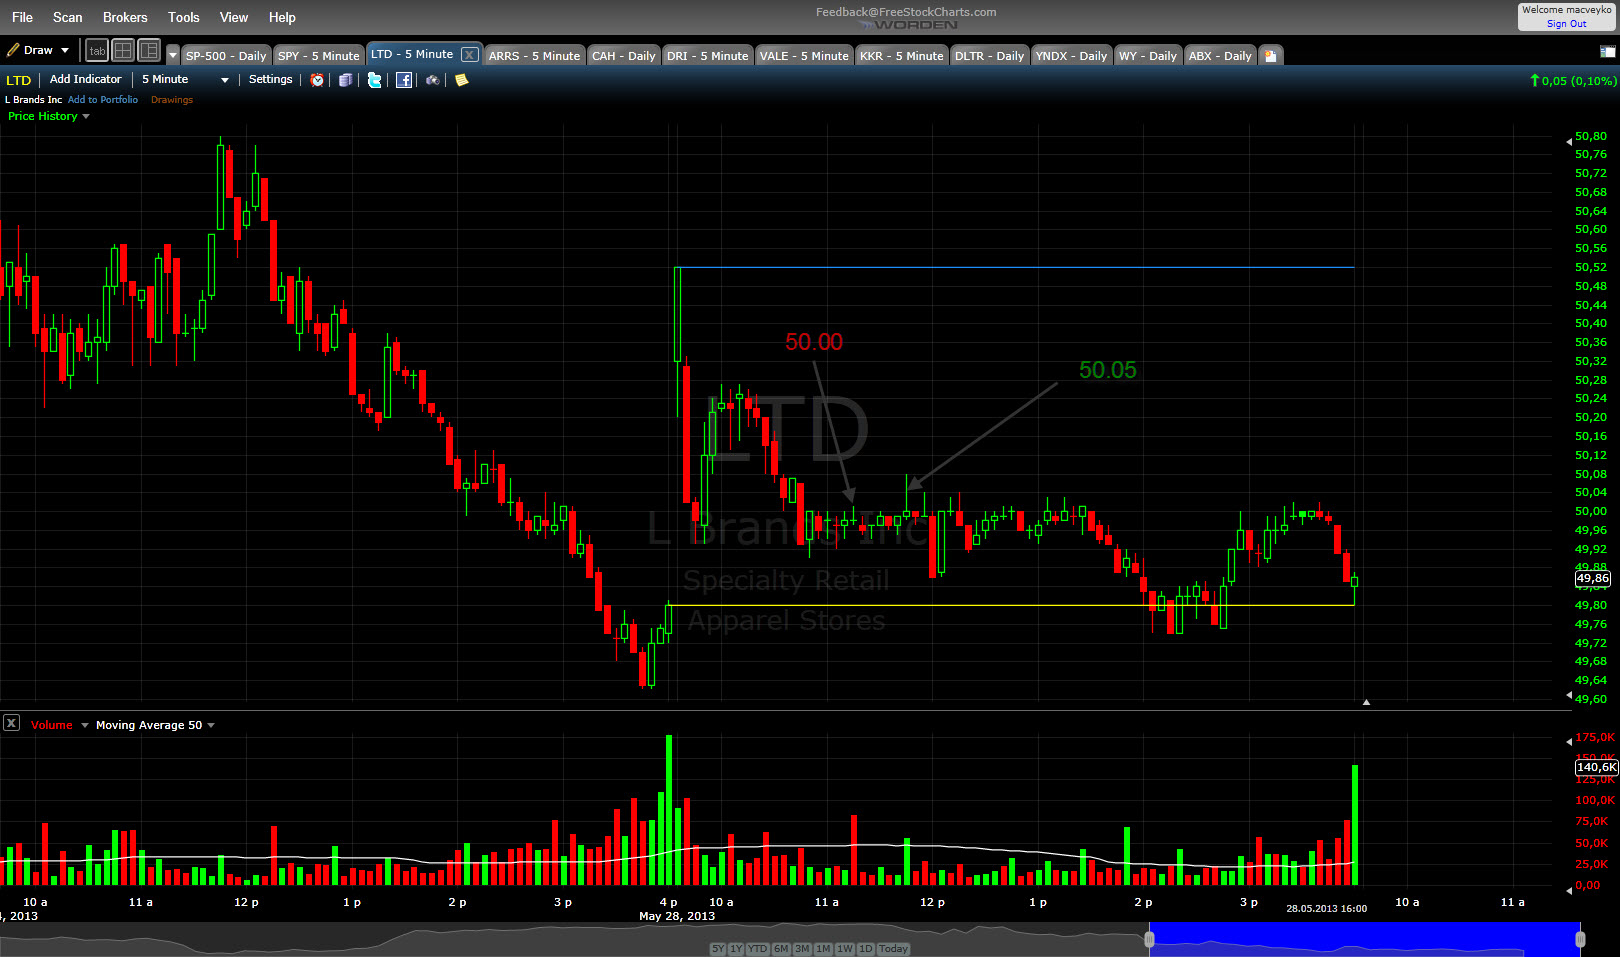Screen dimensions: 1620x957
Task: Share chart via Facebook icon
Action: (404, 80)
